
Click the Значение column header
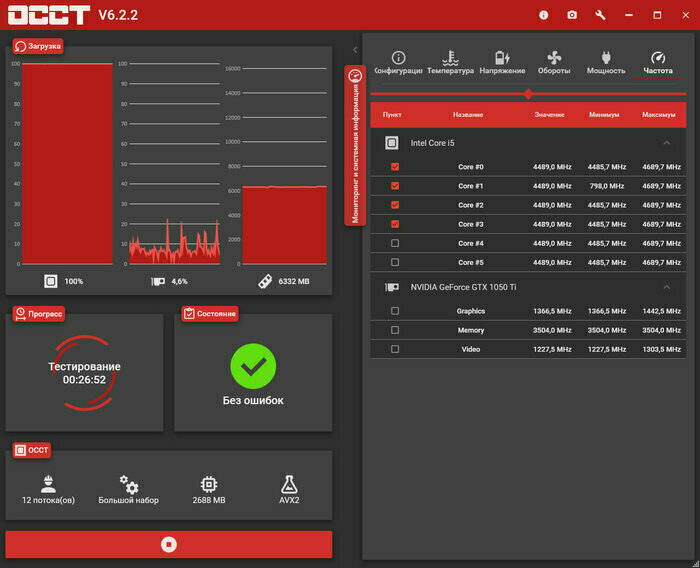point(550,115)
